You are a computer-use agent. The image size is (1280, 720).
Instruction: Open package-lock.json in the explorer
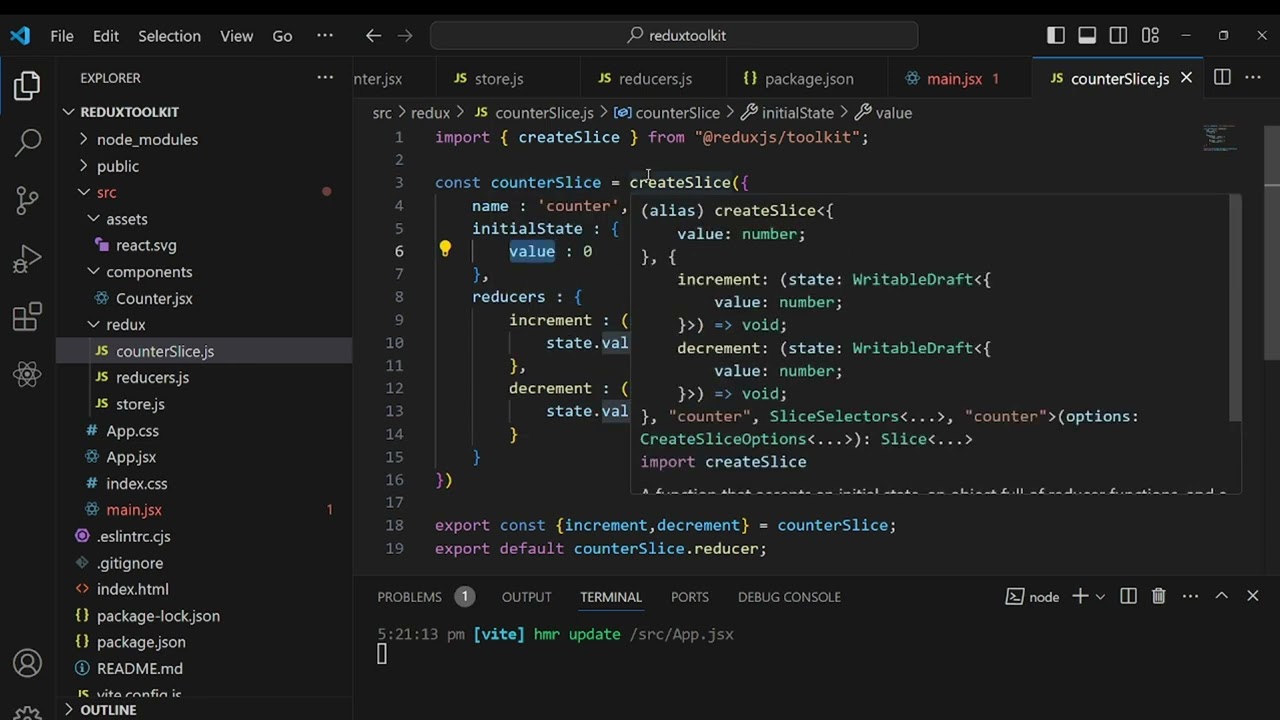(205, 616)
